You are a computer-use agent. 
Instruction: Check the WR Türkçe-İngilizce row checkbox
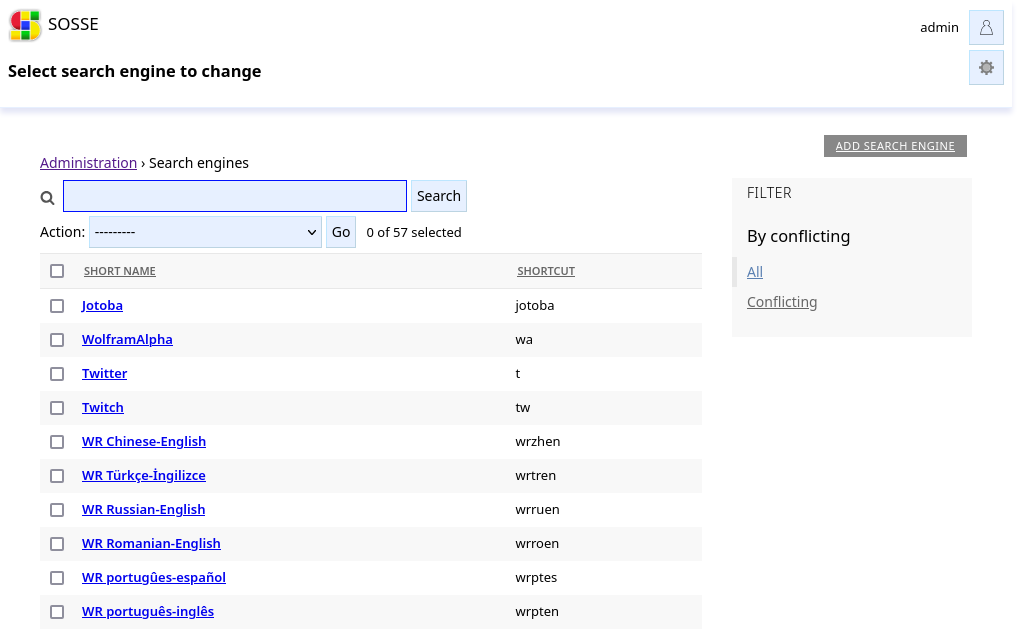[57, 476]
